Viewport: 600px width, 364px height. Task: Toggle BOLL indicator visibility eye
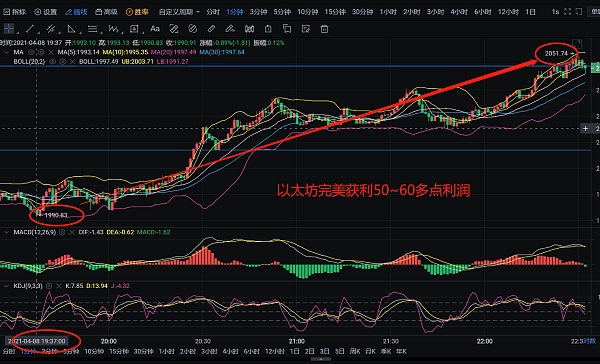pyautogui.click(x=53, y=61)
